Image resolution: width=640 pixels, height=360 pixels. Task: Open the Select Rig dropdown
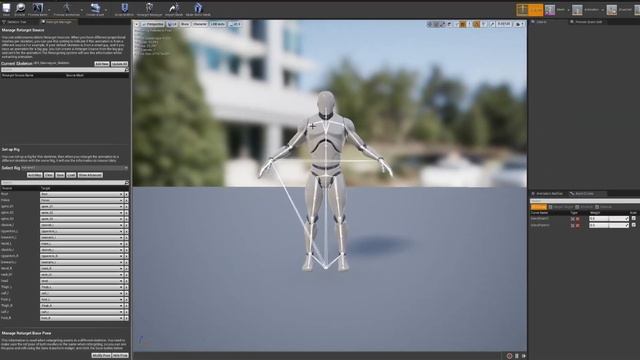(75, 168)
